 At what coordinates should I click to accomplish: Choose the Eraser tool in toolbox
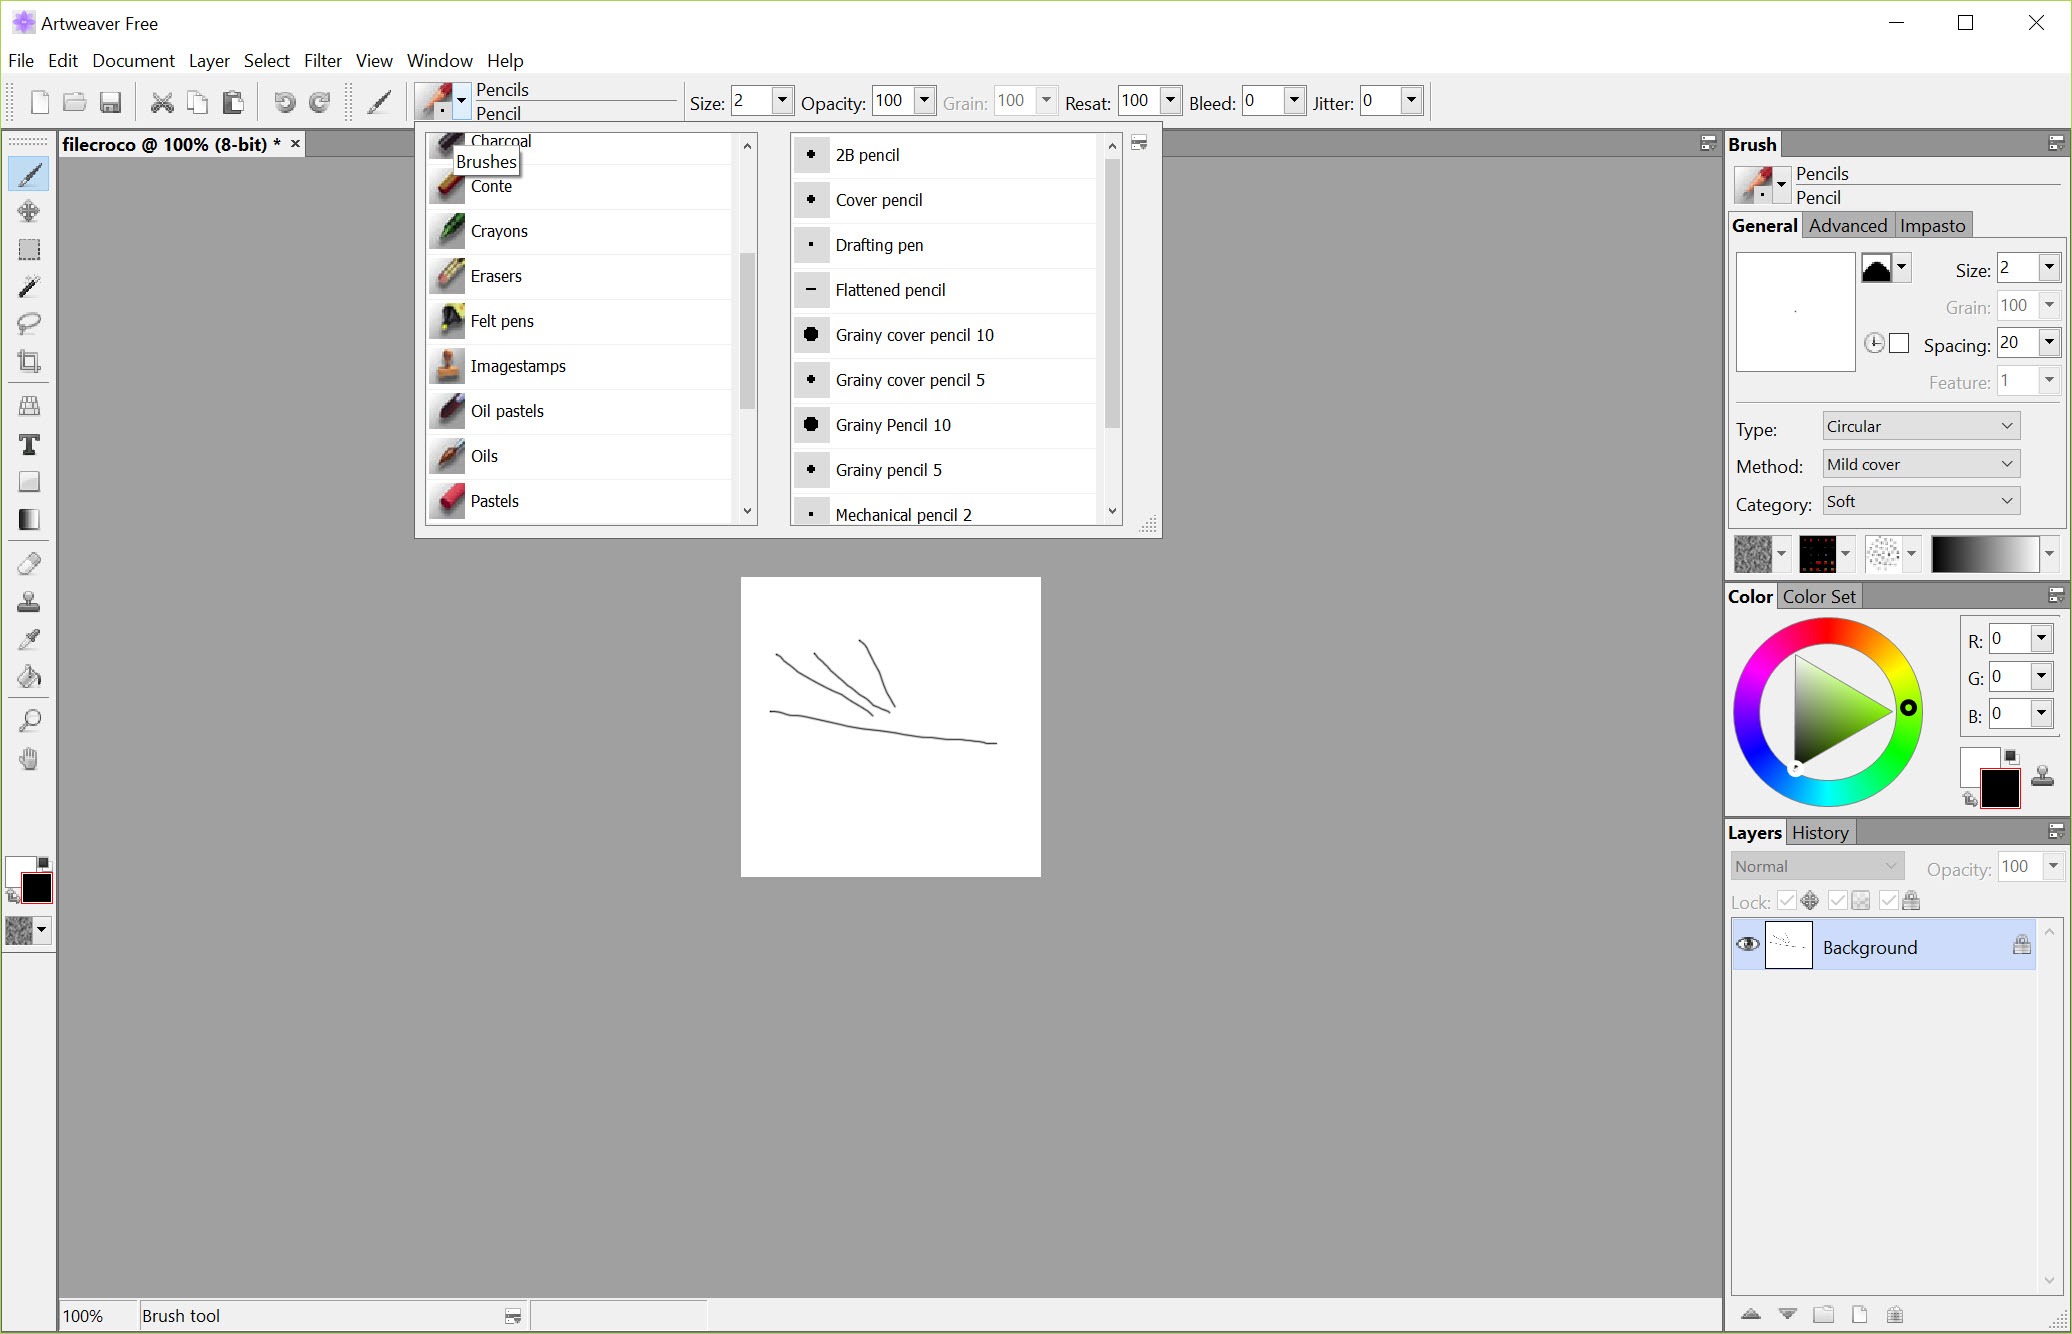29,564
